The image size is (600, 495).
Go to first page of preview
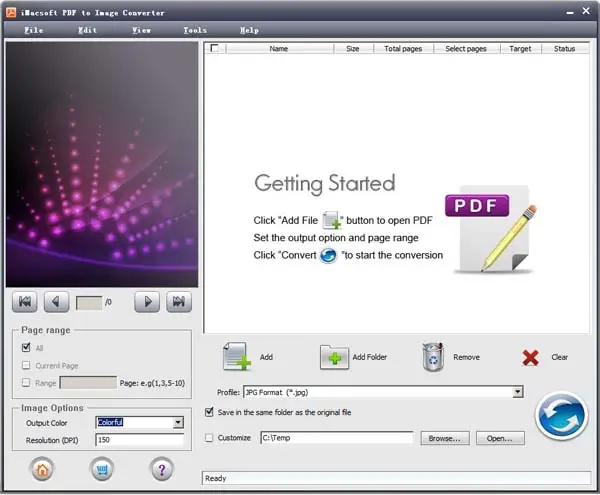[x=25, y=302]
